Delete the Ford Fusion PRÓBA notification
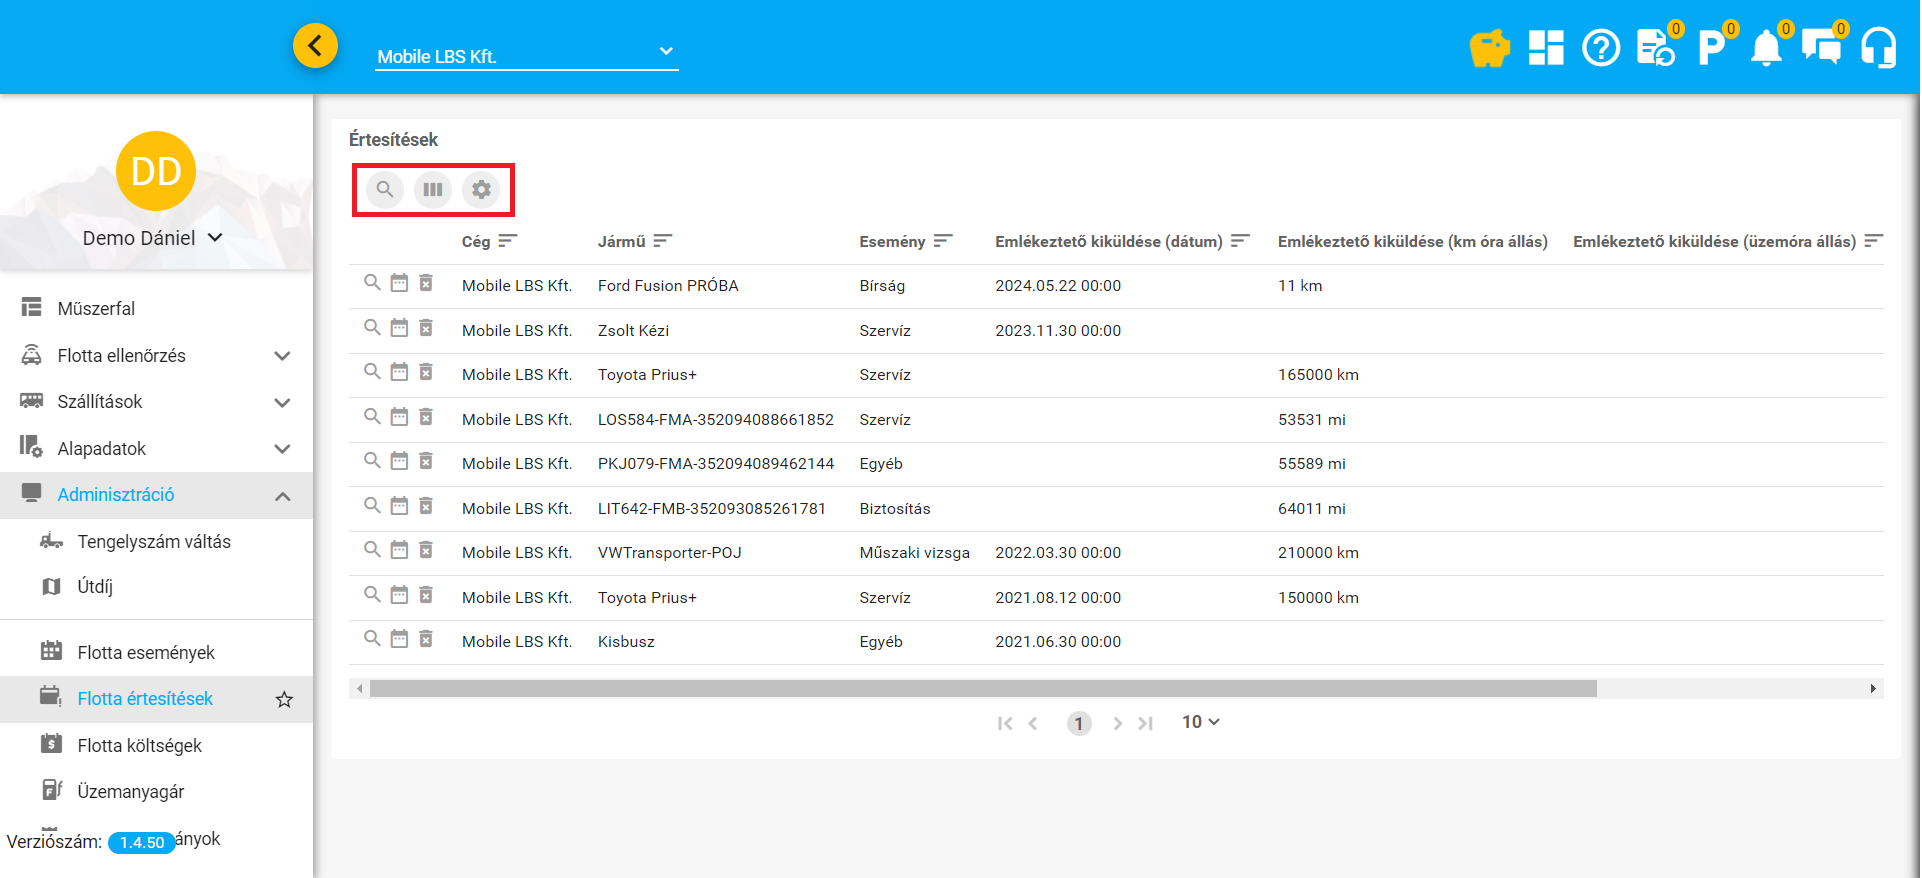 click(x=426, y=284)
